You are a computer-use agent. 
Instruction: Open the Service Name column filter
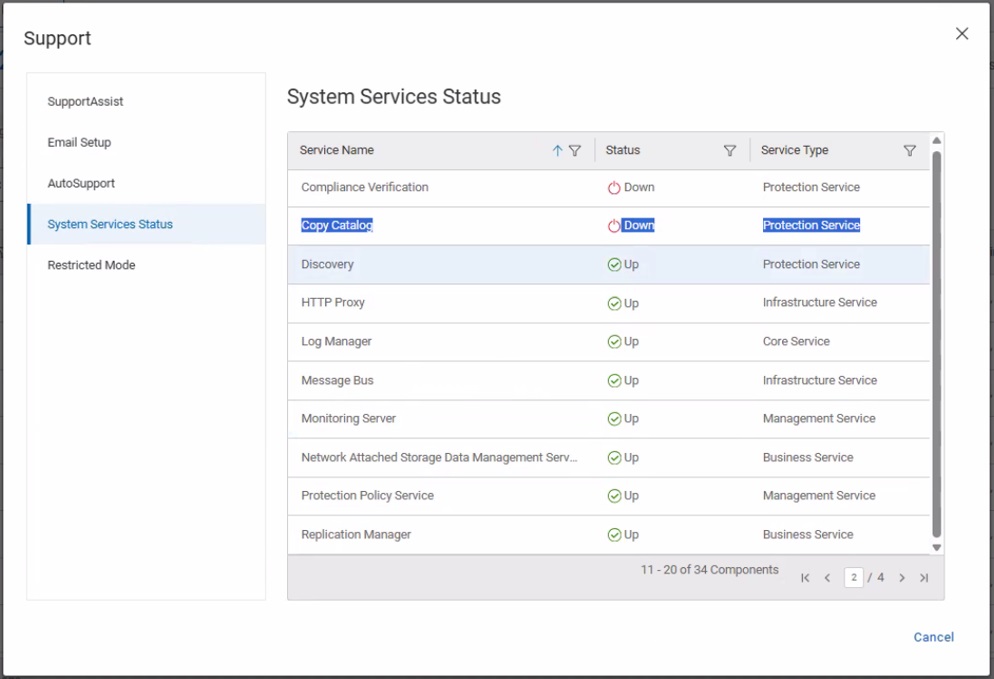pyautogui.click(x=575, y=150)
